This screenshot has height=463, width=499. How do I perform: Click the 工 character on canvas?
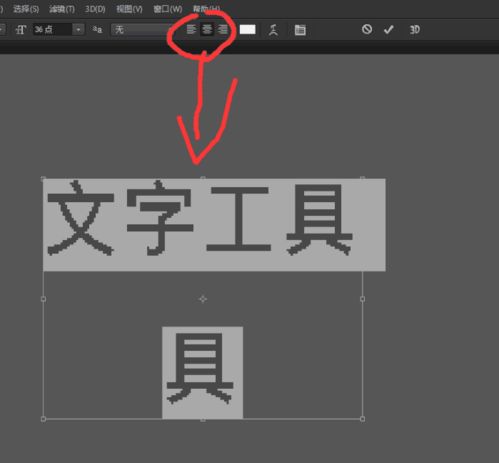point(239,219)
